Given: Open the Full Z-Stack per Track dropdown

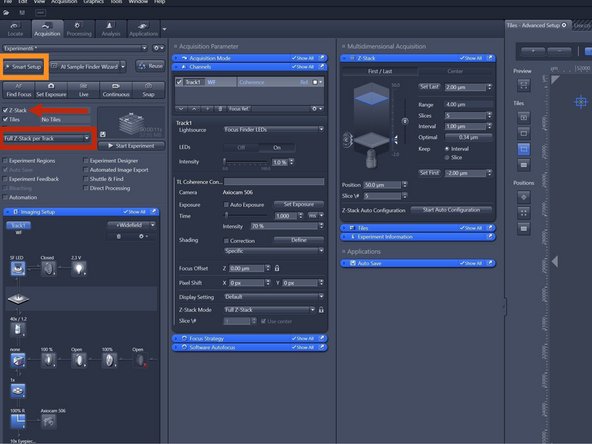Looking at the screenshot, I should click(46, 138).
